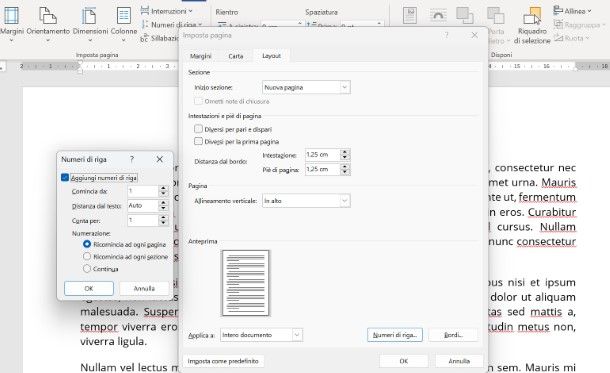Open the Interruzioni breaks dropdown
610x373 pixels.
[x=167, y=11]
